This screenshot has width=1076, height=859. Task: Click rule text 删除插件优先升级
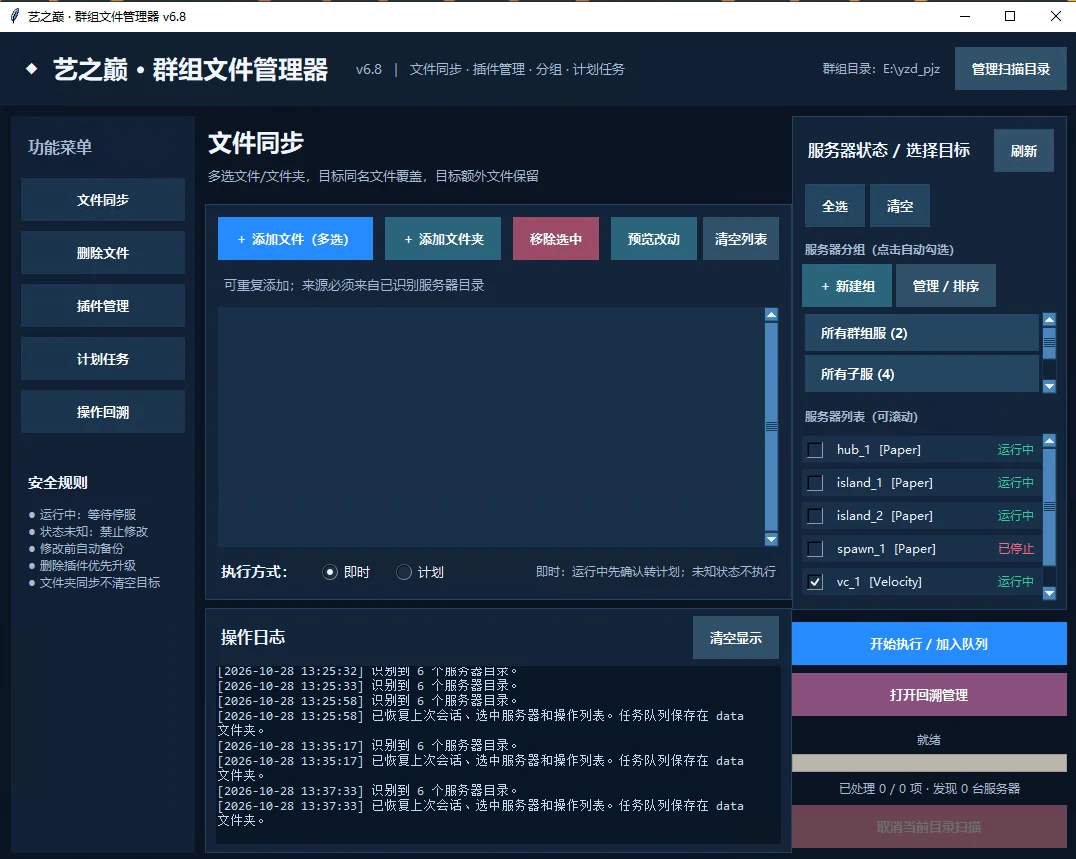(88, 565)
